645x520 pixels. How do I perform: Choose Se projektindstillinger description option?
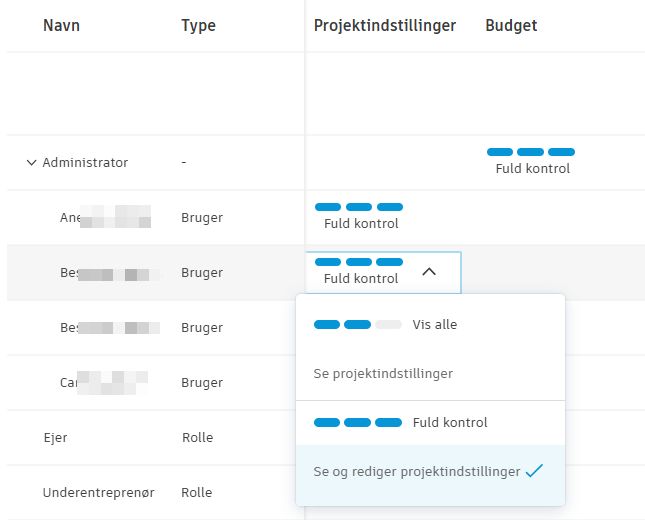click(383, 374)
